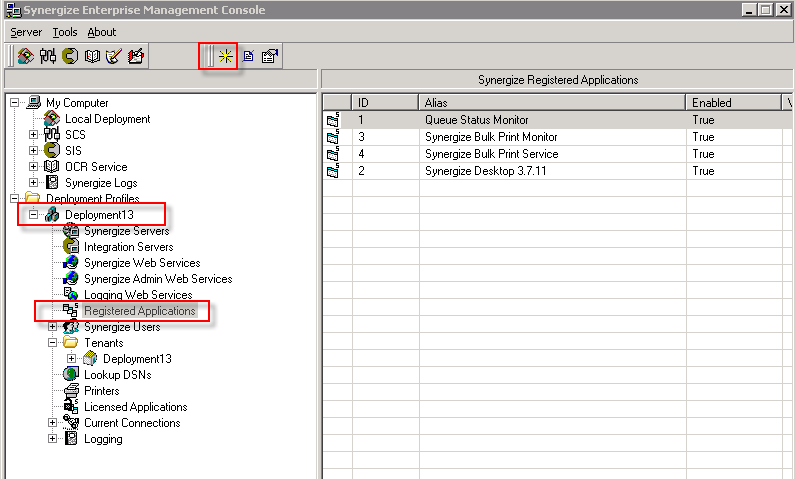Expand the OCR Service node
Screen dimensions: 796x479
[34, 166]
